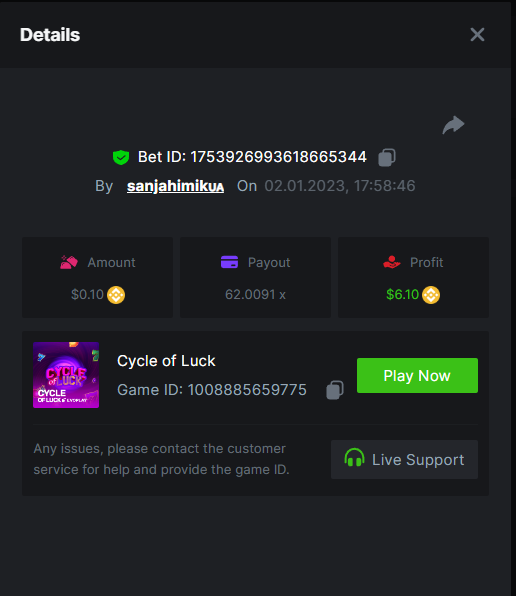Click the Play Now button
This screenshot has width=516, height=596.
pos(417,376)
